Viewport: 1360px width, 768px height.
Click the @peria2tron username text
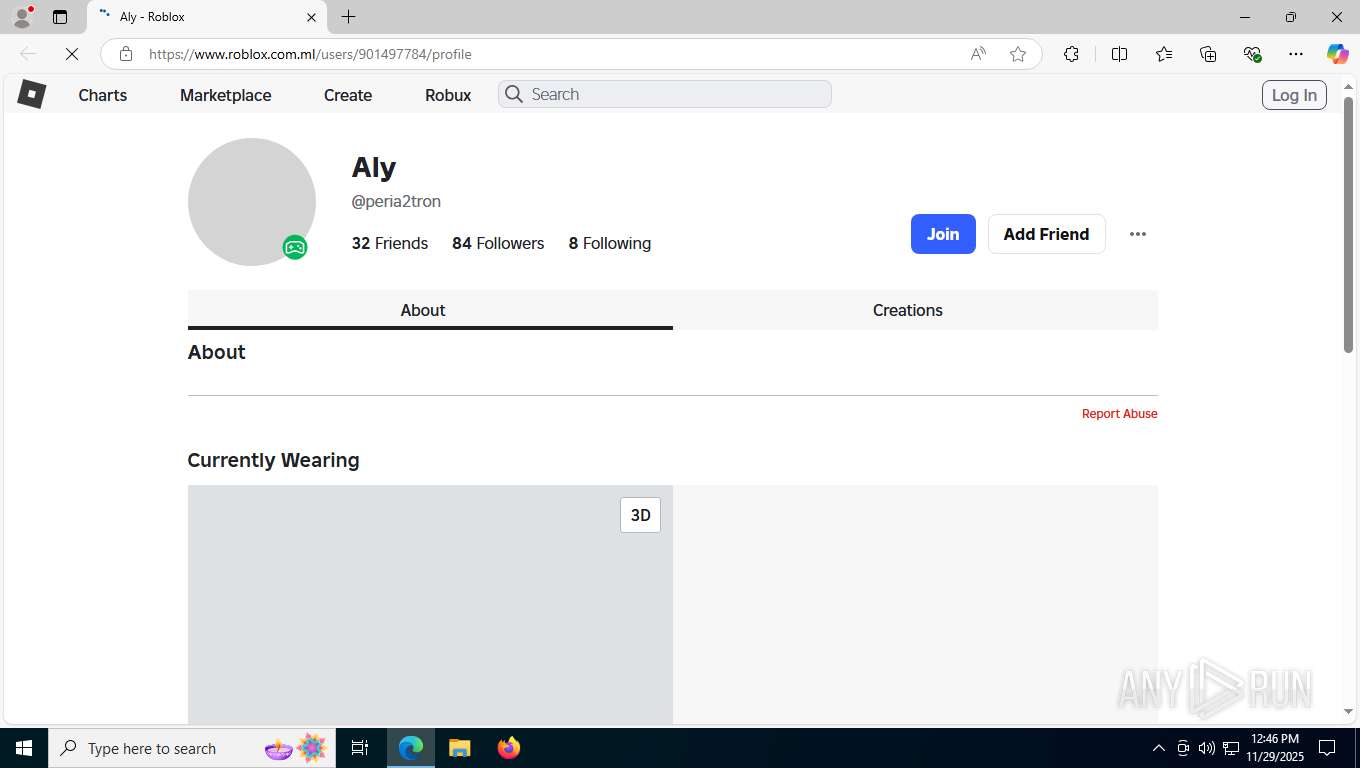point(396,201)
